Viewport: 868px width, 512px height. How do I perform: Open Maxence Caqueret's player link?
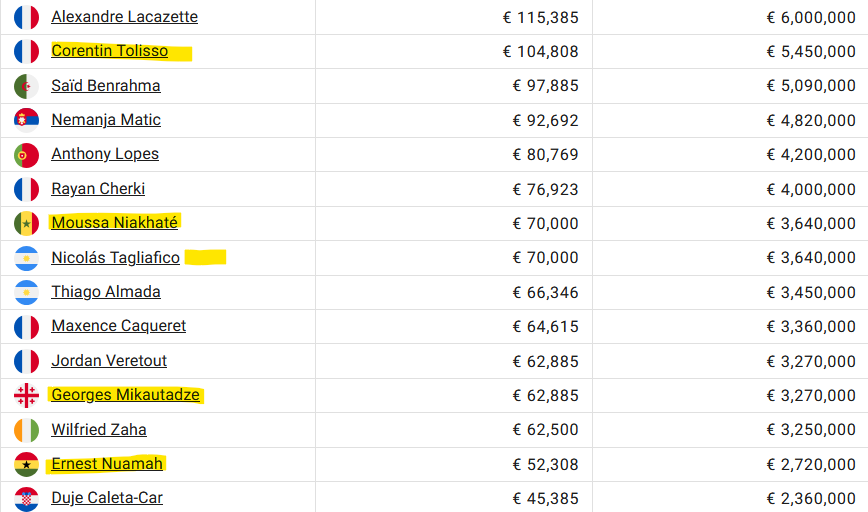click(118, 325)
